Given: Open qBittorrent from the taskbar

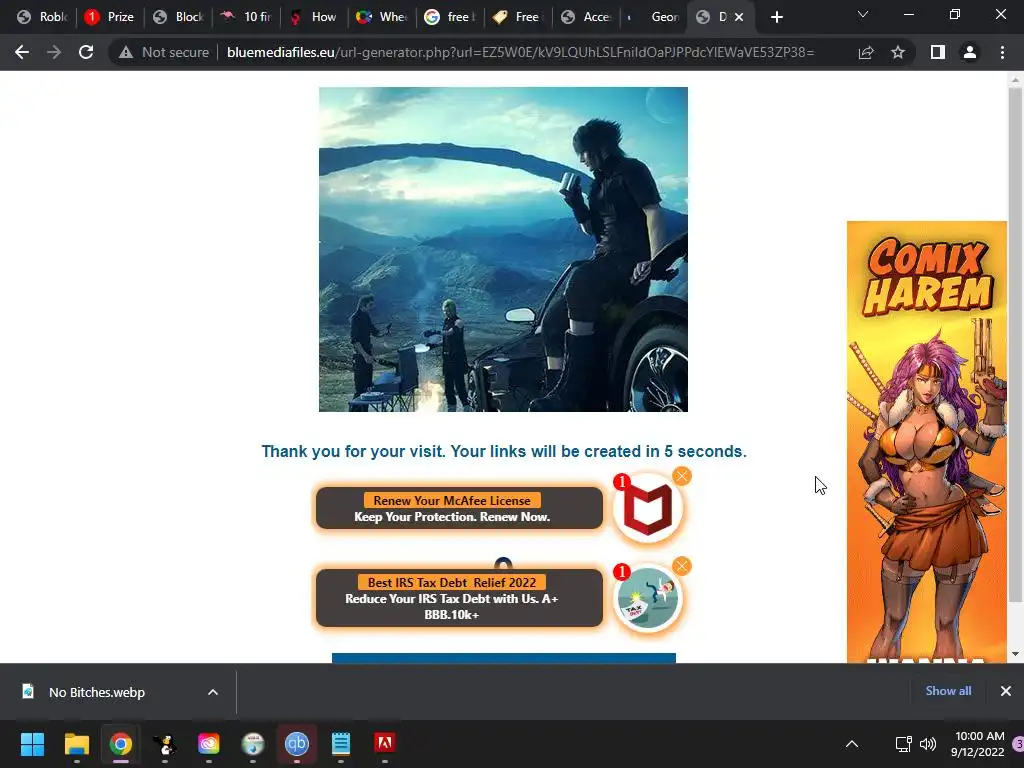Looking at the screenshot, I should [x=296, y=744].
